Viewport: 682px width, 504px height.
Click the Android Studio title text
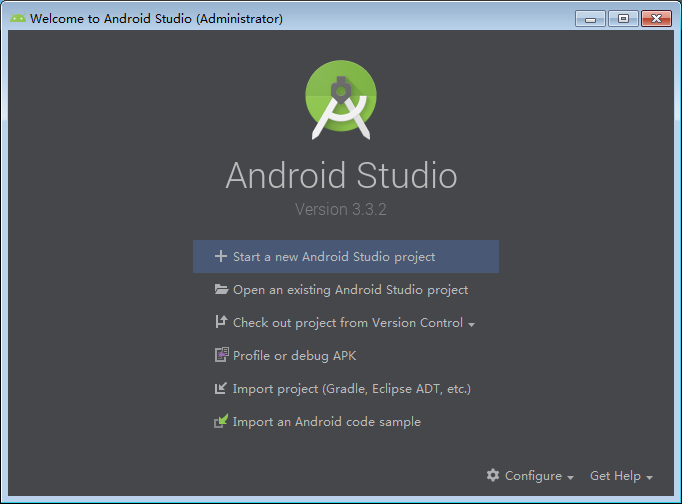pyautogui.click(x=341, y=176)
